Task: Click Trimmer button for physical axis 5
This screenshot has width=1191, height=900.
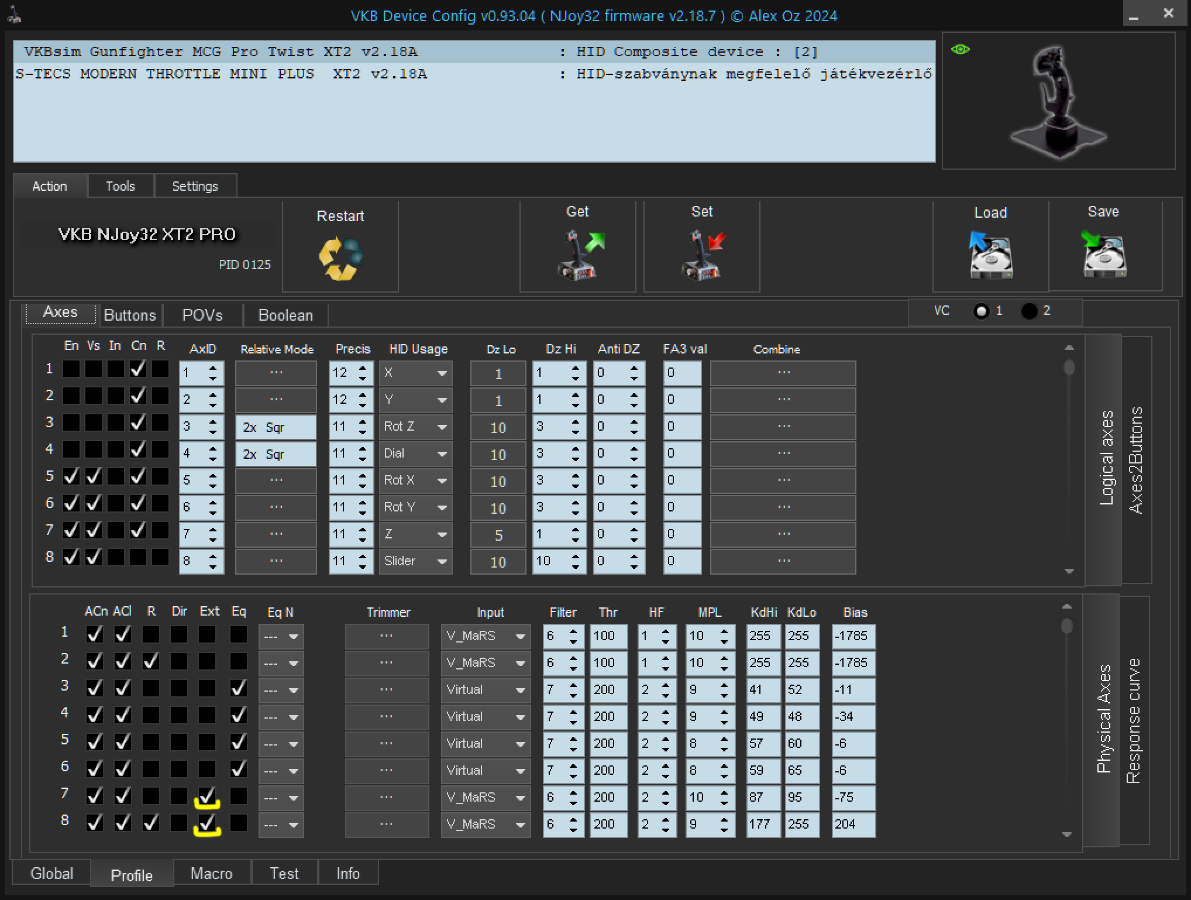Action: (x=387, y=744)
